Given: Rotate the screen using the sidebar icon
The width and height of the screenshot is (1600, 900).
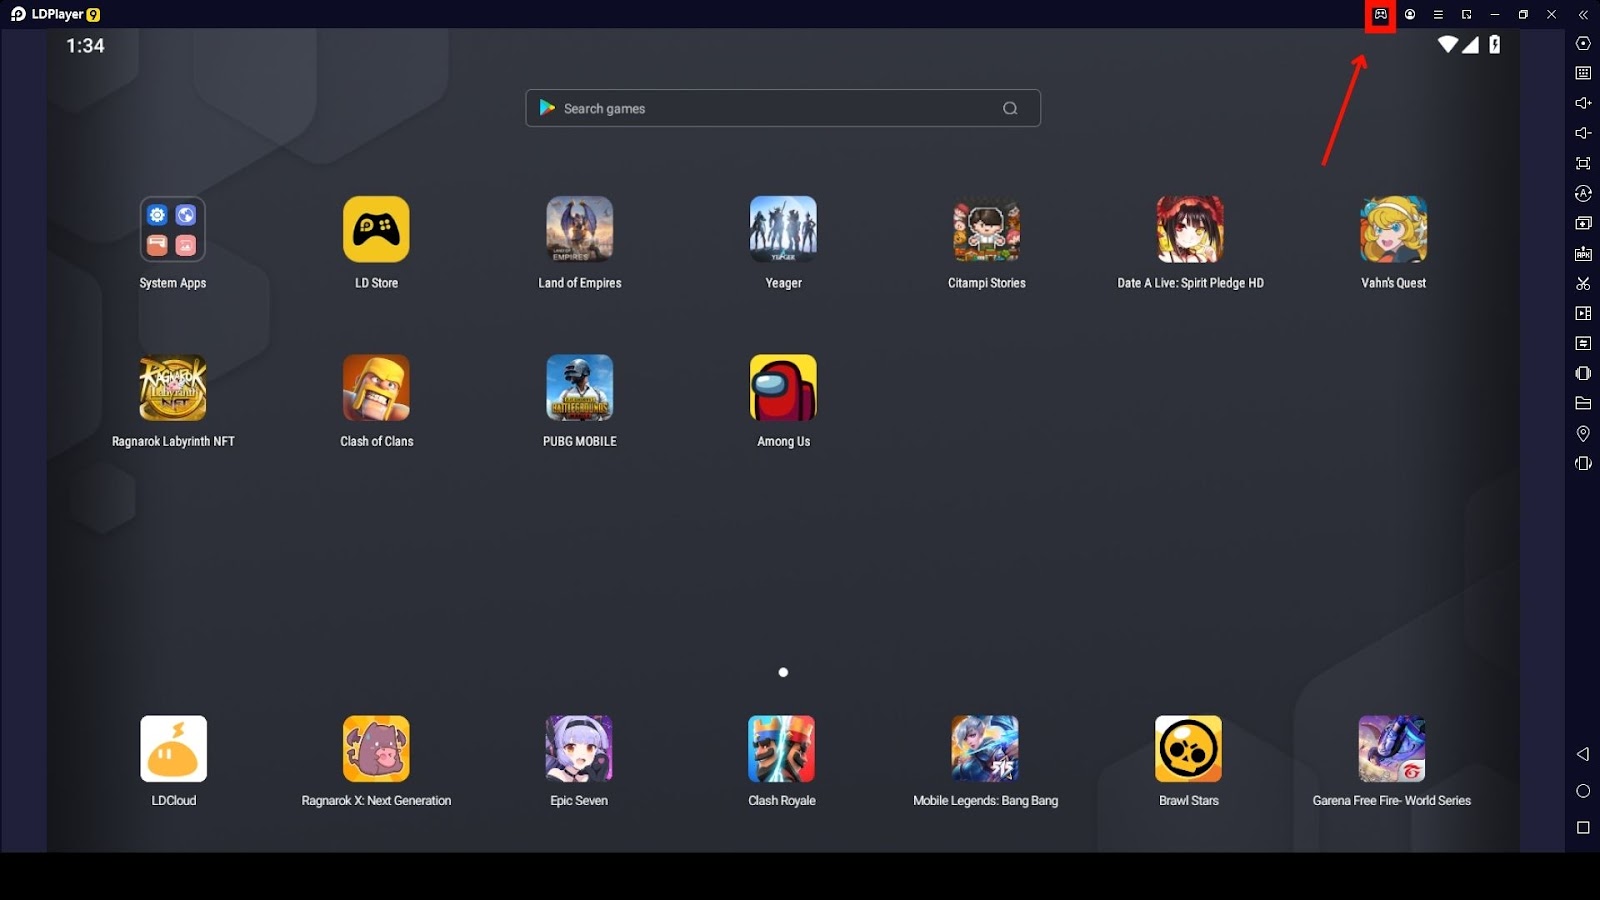Looking at the screenshot, I should (1583, 463).
